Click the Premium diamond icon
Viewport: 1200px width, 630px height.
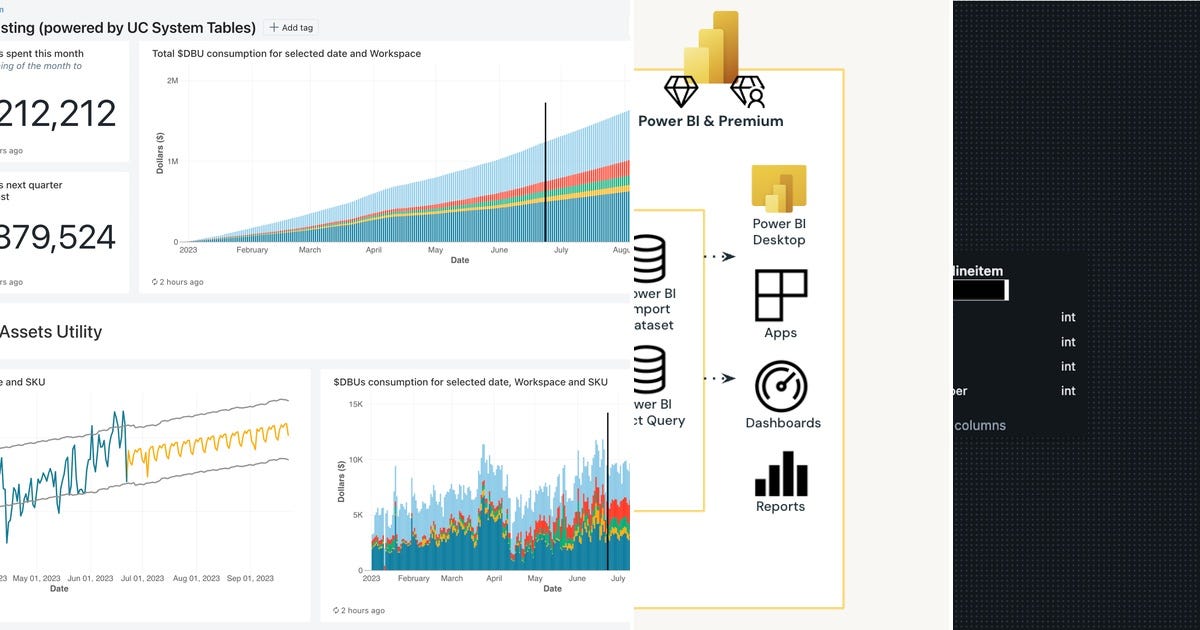click(681, 90)
